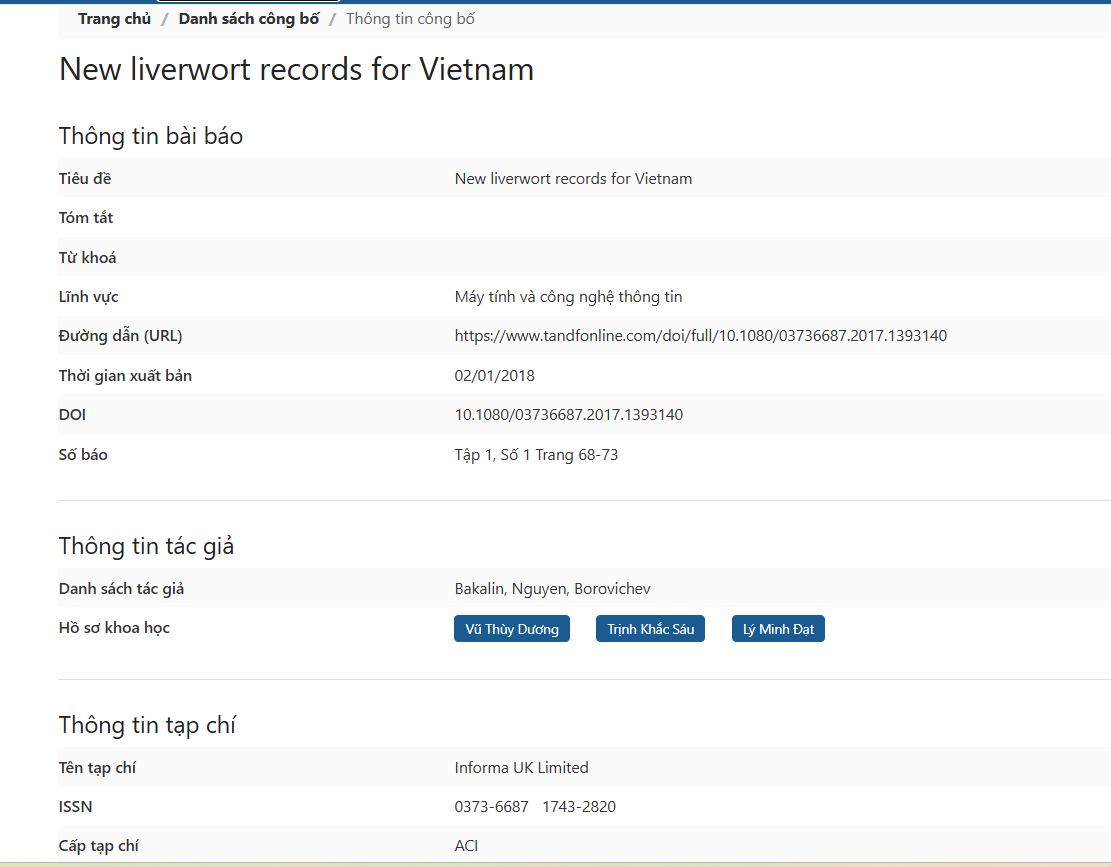Click the Tiêu đề value text
This screenshot has width=1111, height=867.
click(573, 179)
